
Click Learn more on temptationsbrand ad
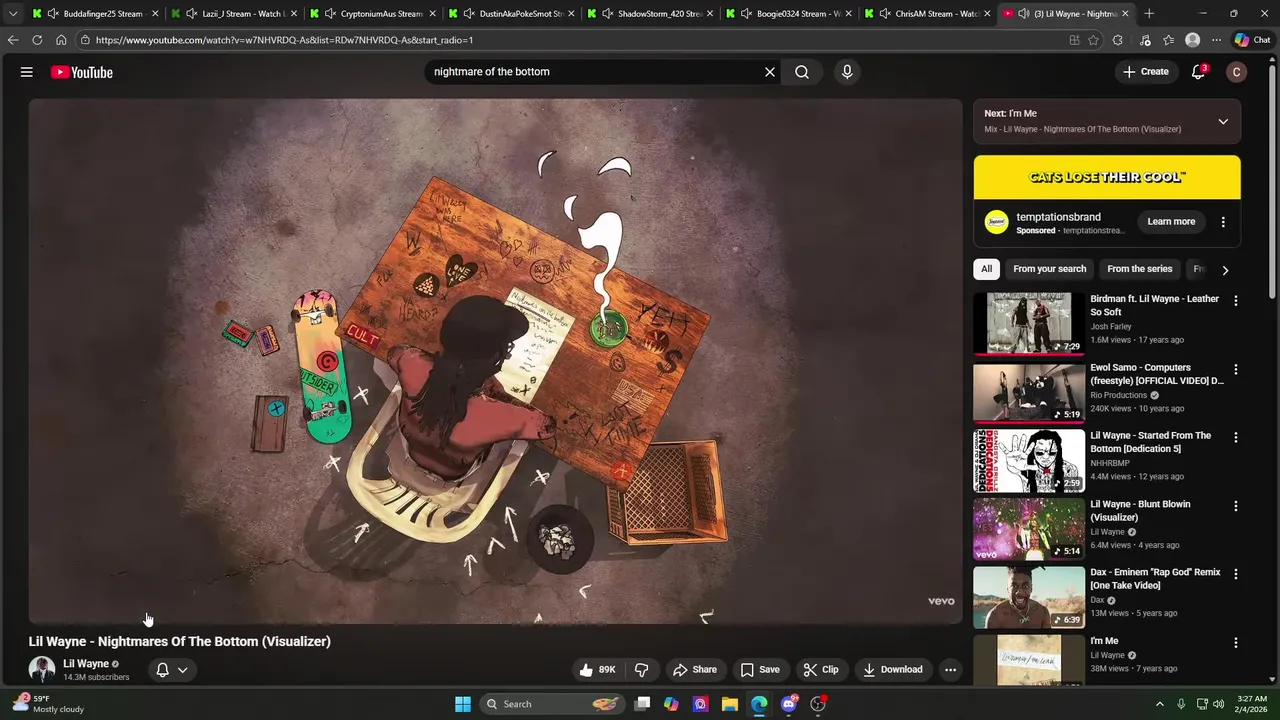coord(1171,222)
